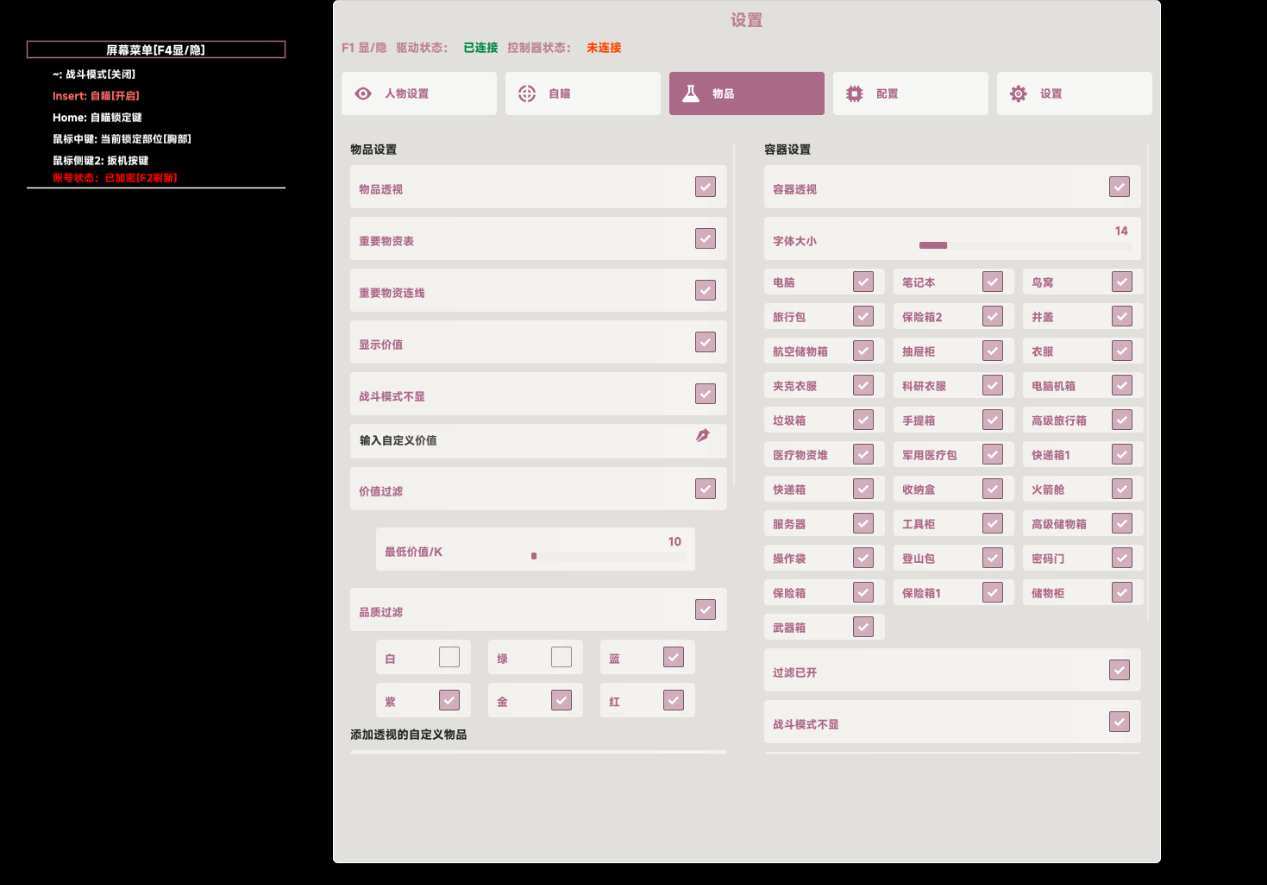The image size is (1267, 885).
Task: Disable the 容器透视 checkbox
Action: pos(1119,187)
